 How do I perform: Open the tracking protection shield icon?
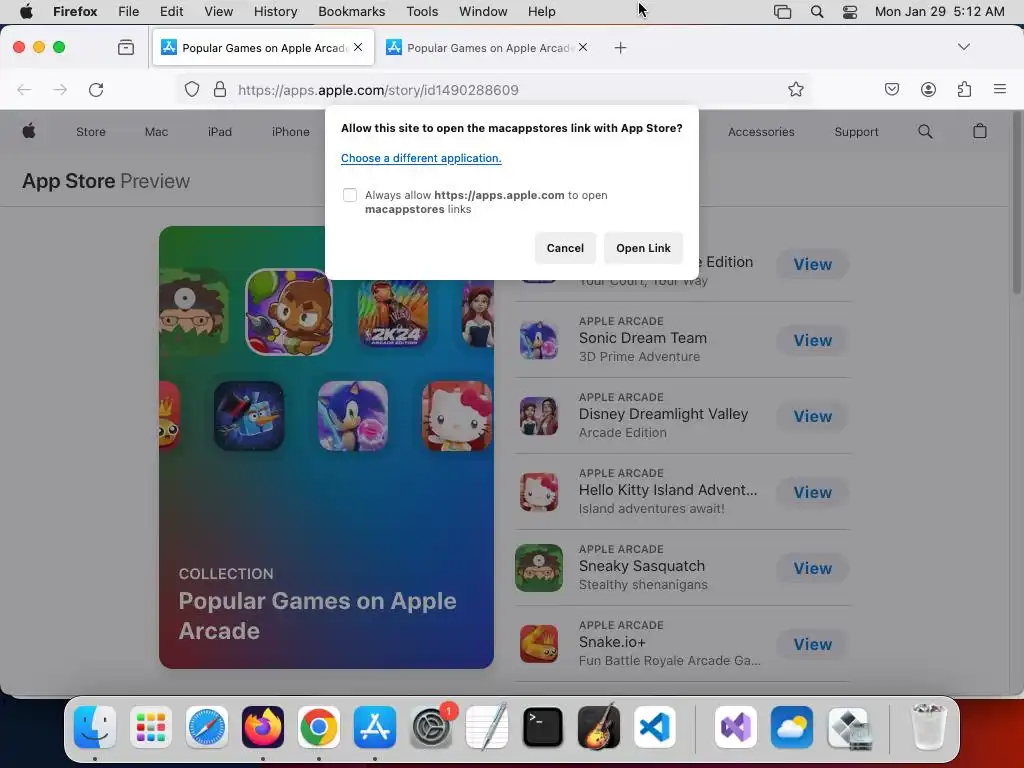click(191, 89)
